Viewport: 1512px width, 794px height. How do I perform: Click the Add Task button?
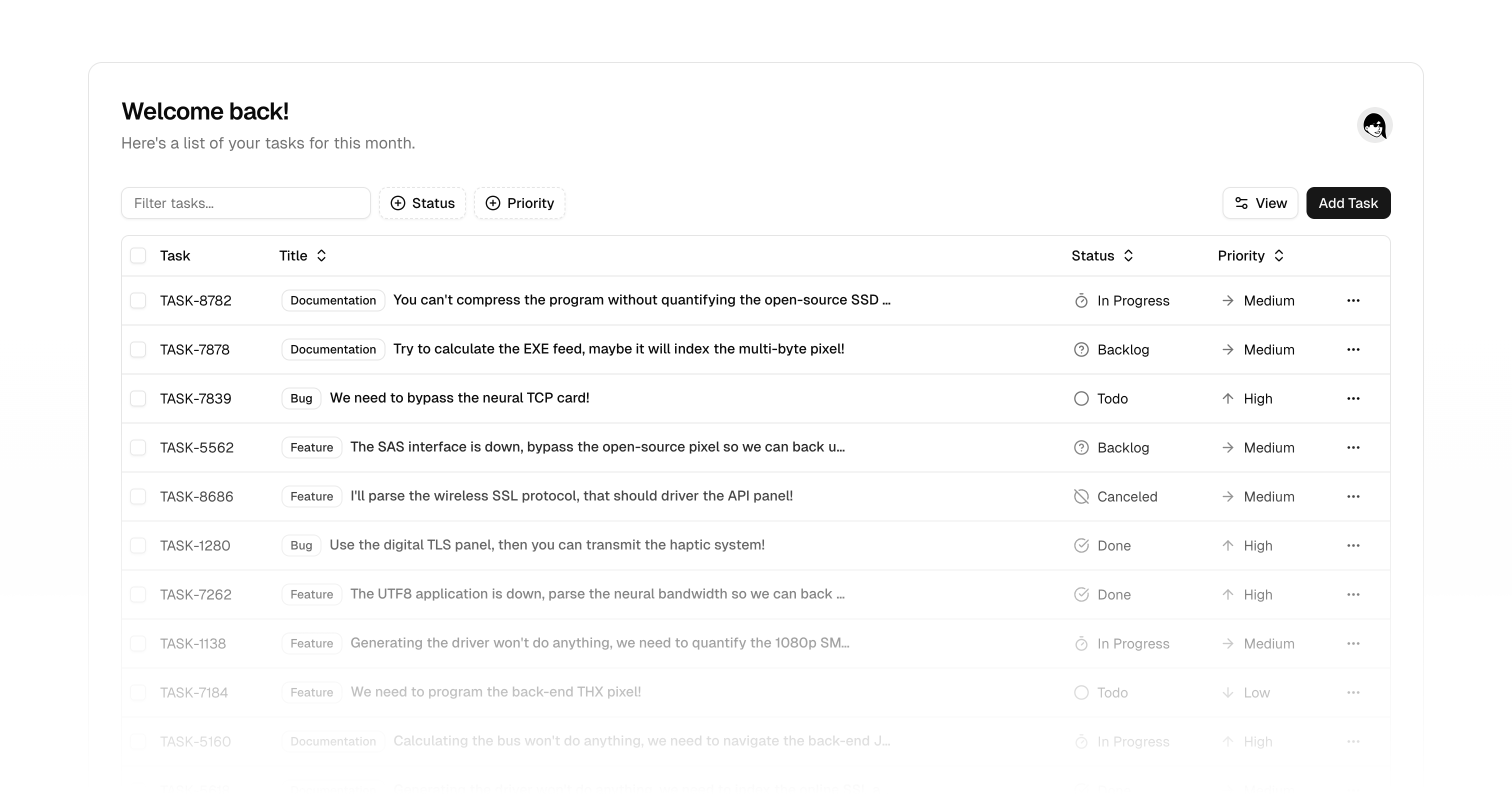click(1347, 203)
